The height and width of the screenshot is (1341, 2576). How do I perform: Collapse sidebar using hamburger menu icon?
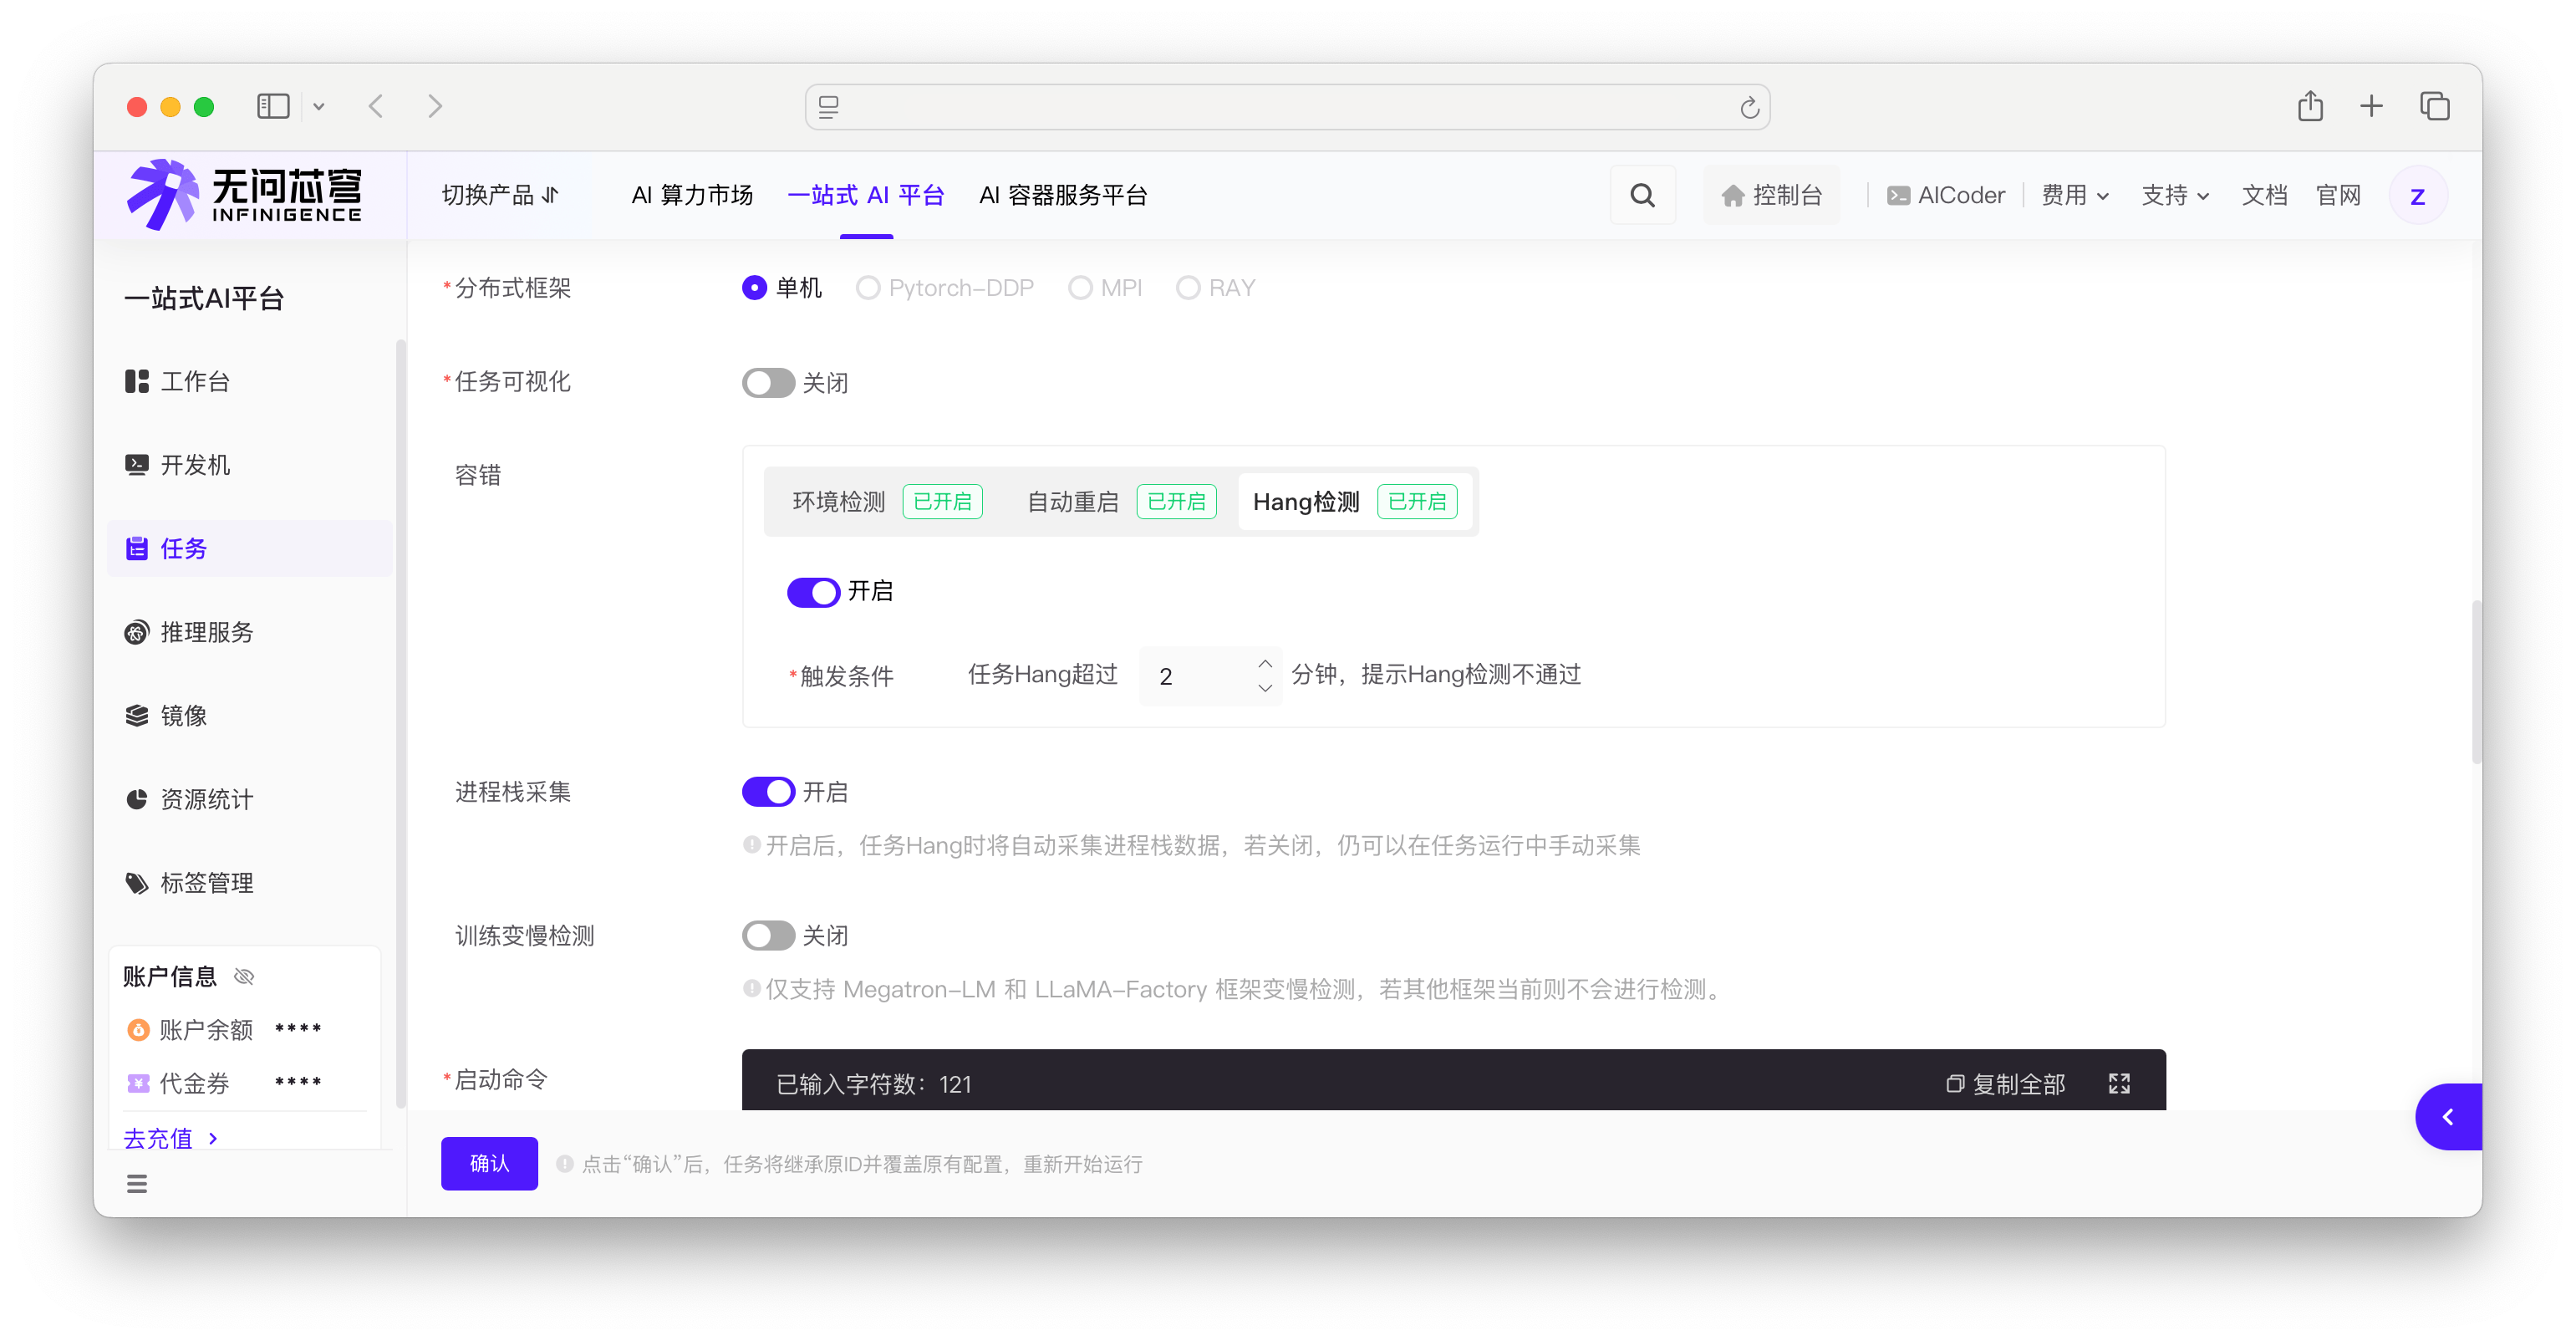137,1184
